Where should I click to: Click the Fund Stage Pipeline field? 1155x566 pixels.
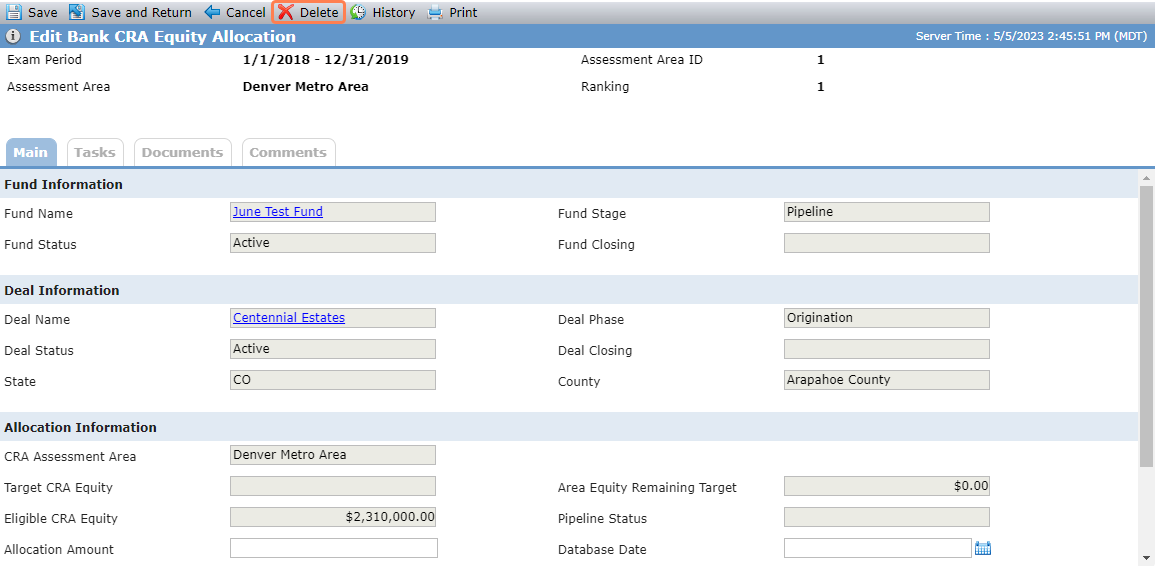click(x=887, y=212)
